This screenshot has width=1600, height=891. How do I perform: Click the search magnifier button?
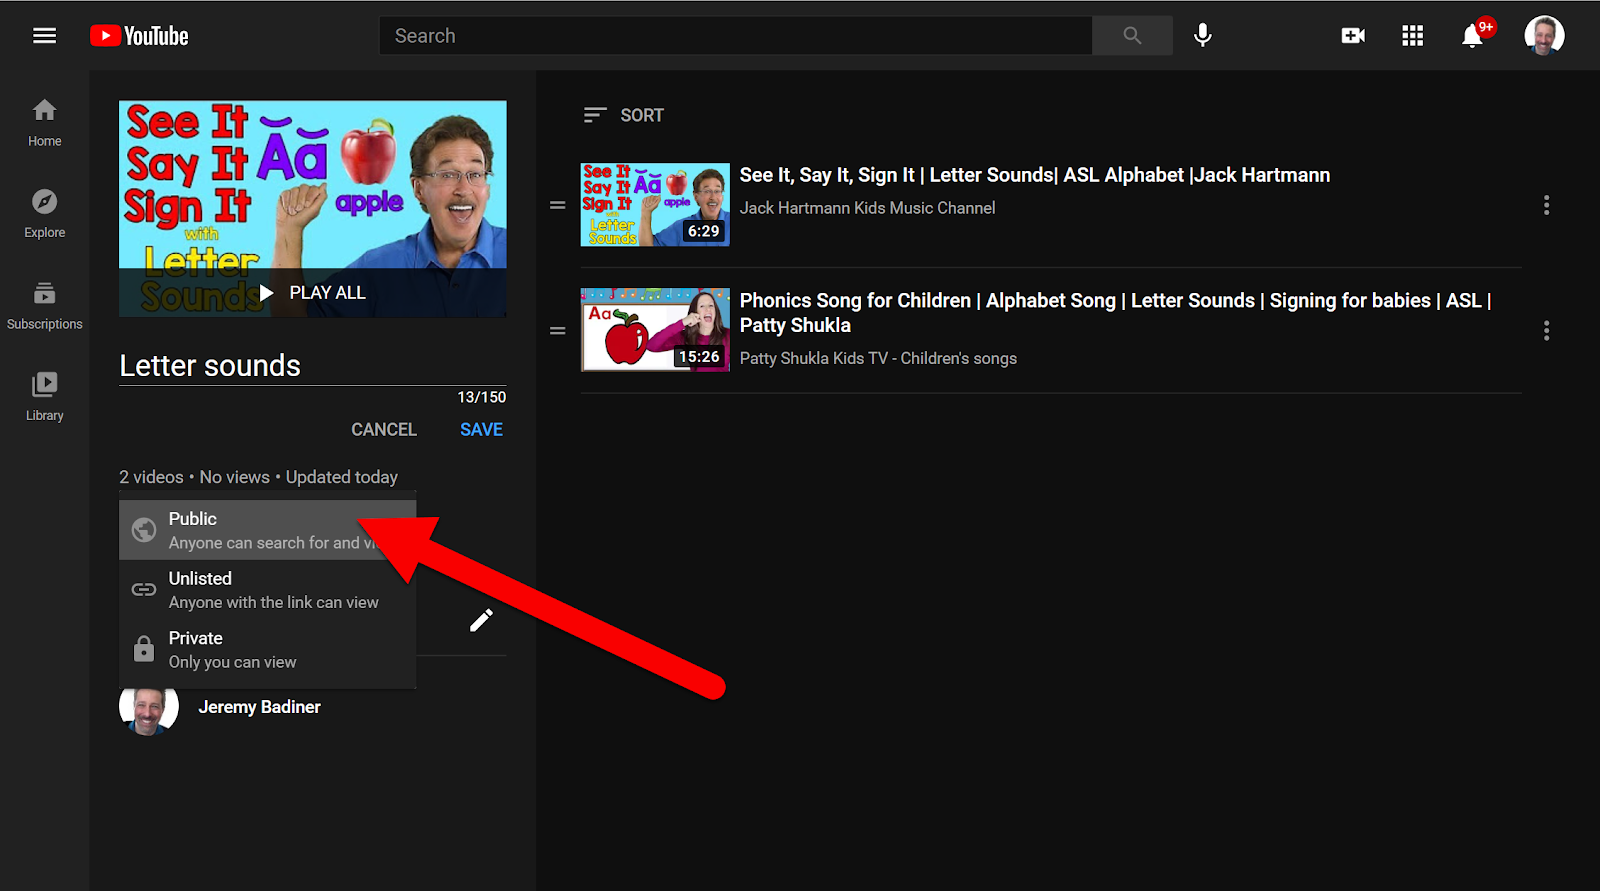1132,36
